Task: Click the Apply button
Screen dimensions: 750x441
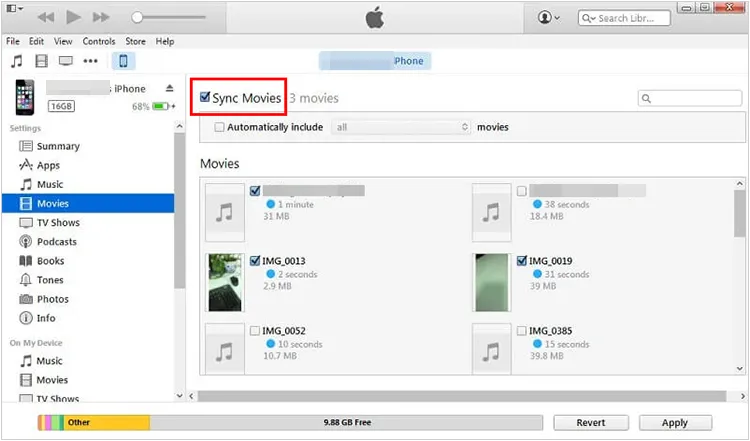Action: [675, 423]
